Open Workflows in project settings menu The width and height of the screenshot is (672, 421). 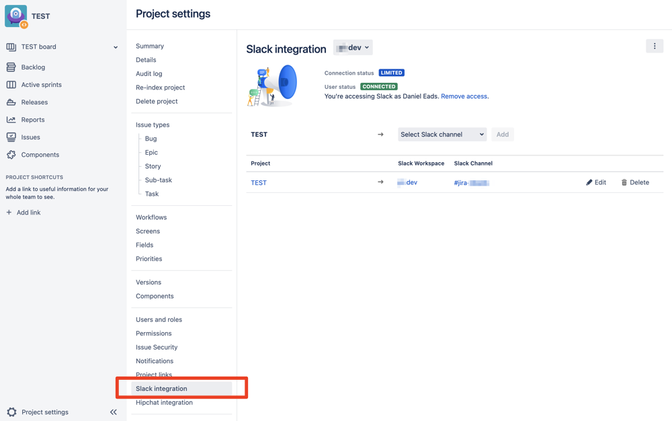(151, 217)
